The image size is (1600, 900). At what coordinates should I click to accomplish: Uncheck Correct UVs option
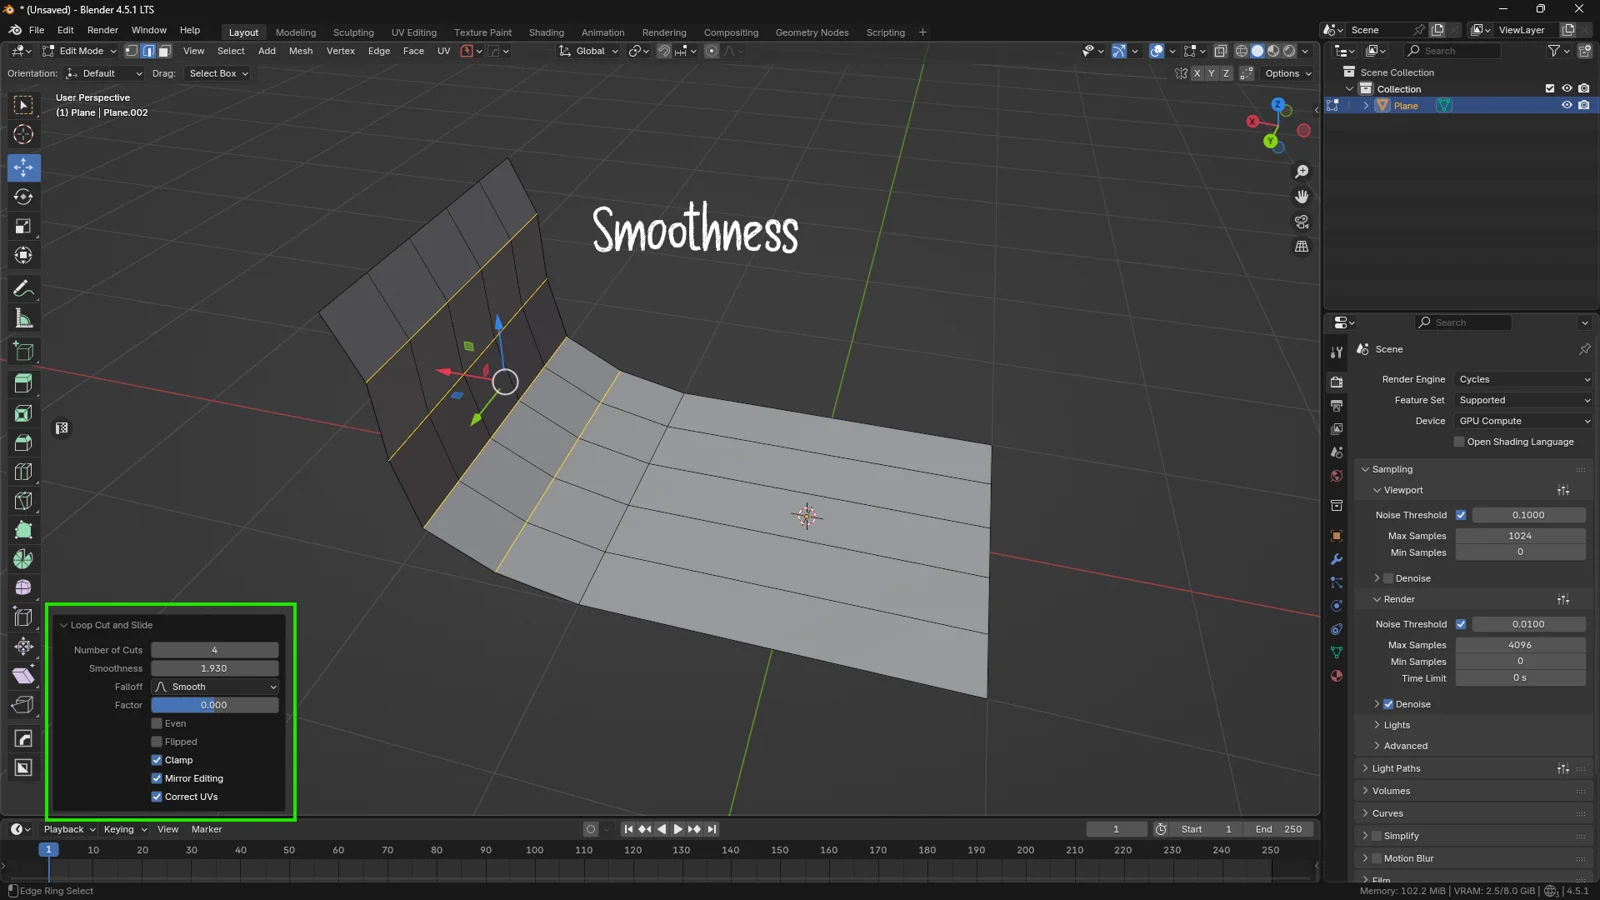[x=157, y=797]
